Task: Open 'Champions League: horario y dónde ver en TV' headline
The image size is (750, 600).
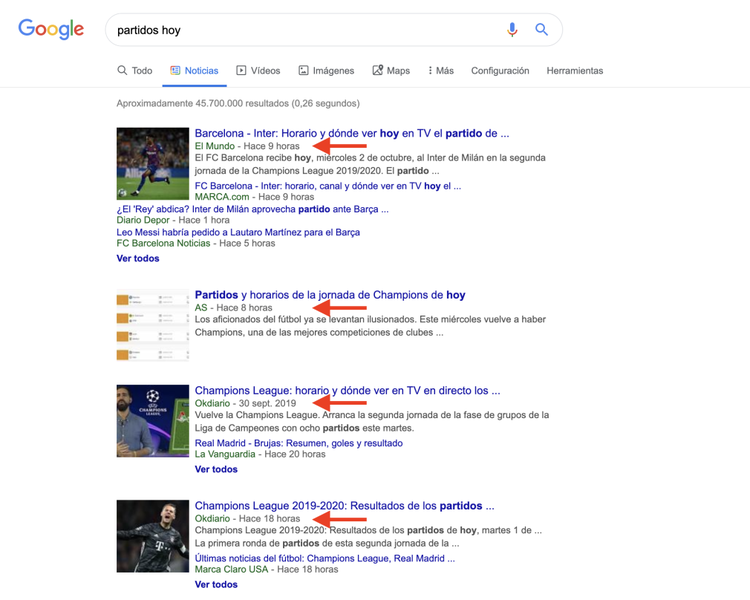Action: (347, 390)
